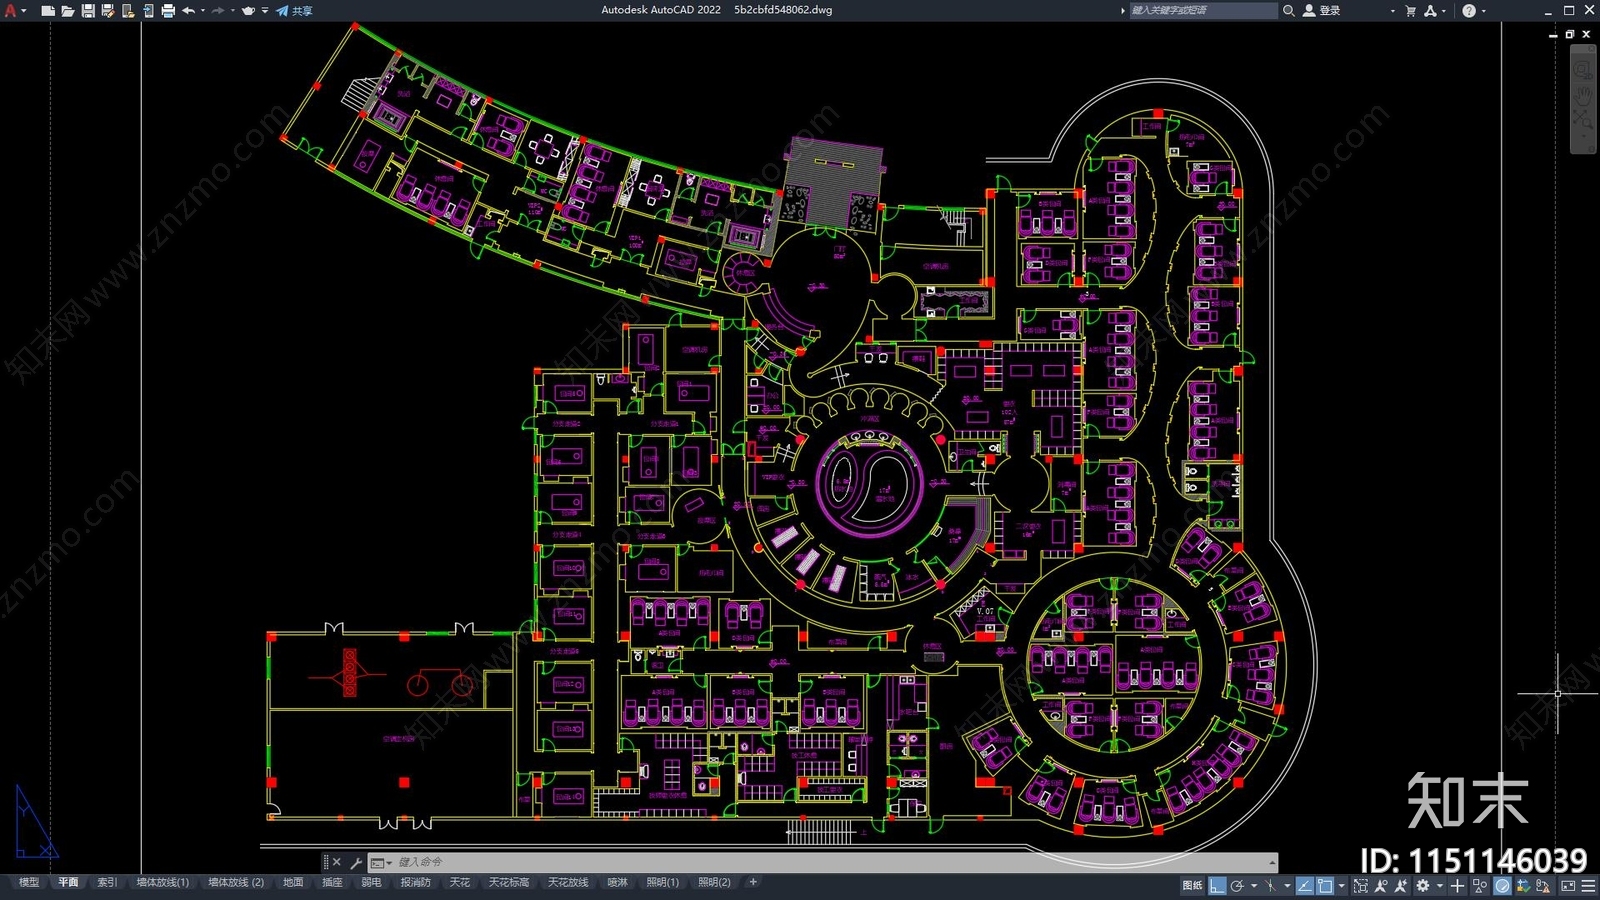Screen dimensions: 1600x900
Task: Toggle Object Snap in status bar
Action: pyautogui.click(x=1325, y=885)
